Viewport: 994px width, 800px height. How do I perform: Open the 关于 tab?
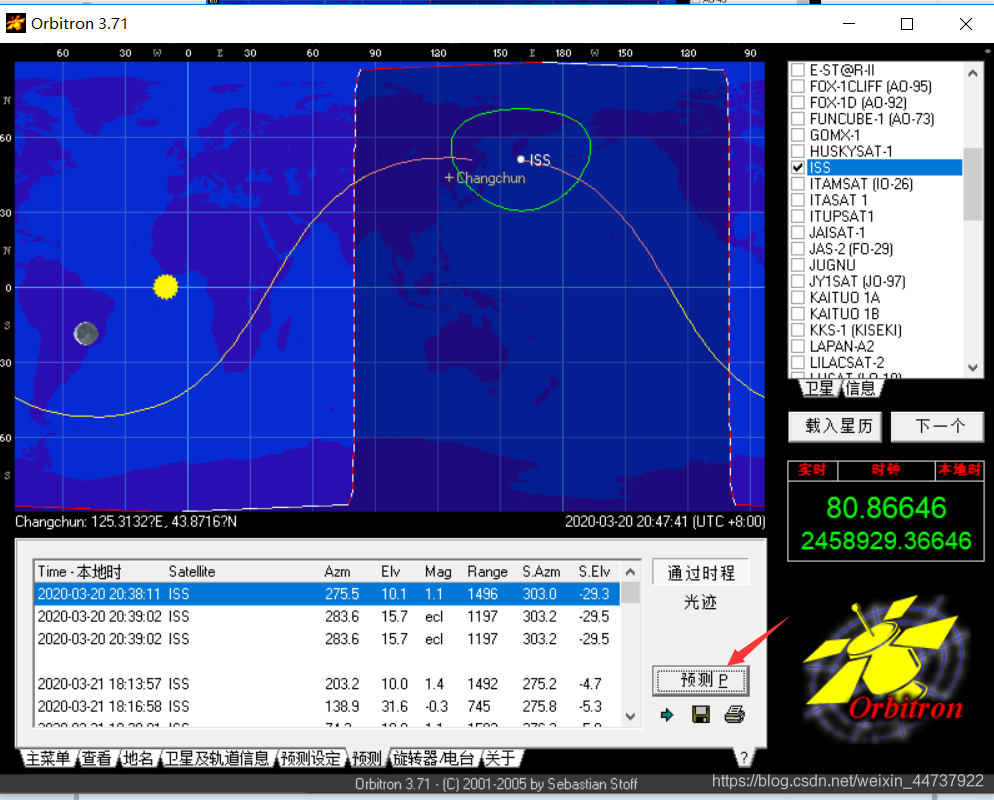tap(501, 758)
